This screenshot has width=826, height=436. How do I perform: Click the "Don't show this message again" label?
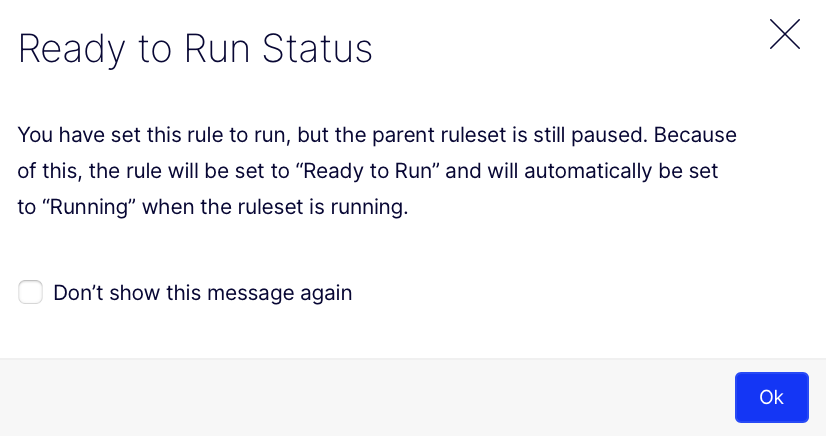coord(202,293)
